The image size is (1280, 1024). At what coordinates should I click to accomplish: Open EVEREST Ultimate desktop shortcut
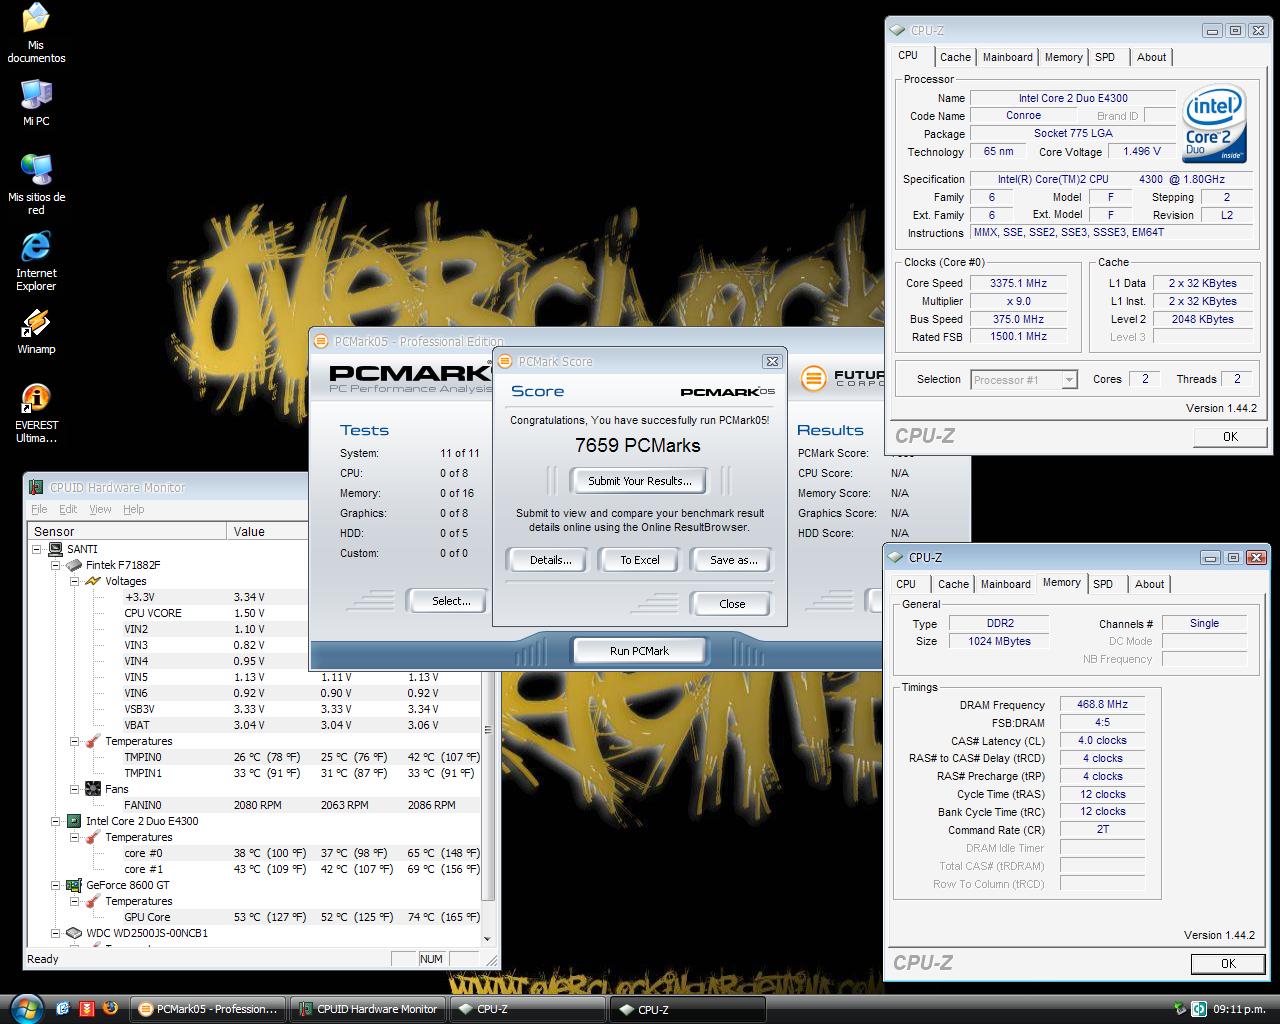36,414
